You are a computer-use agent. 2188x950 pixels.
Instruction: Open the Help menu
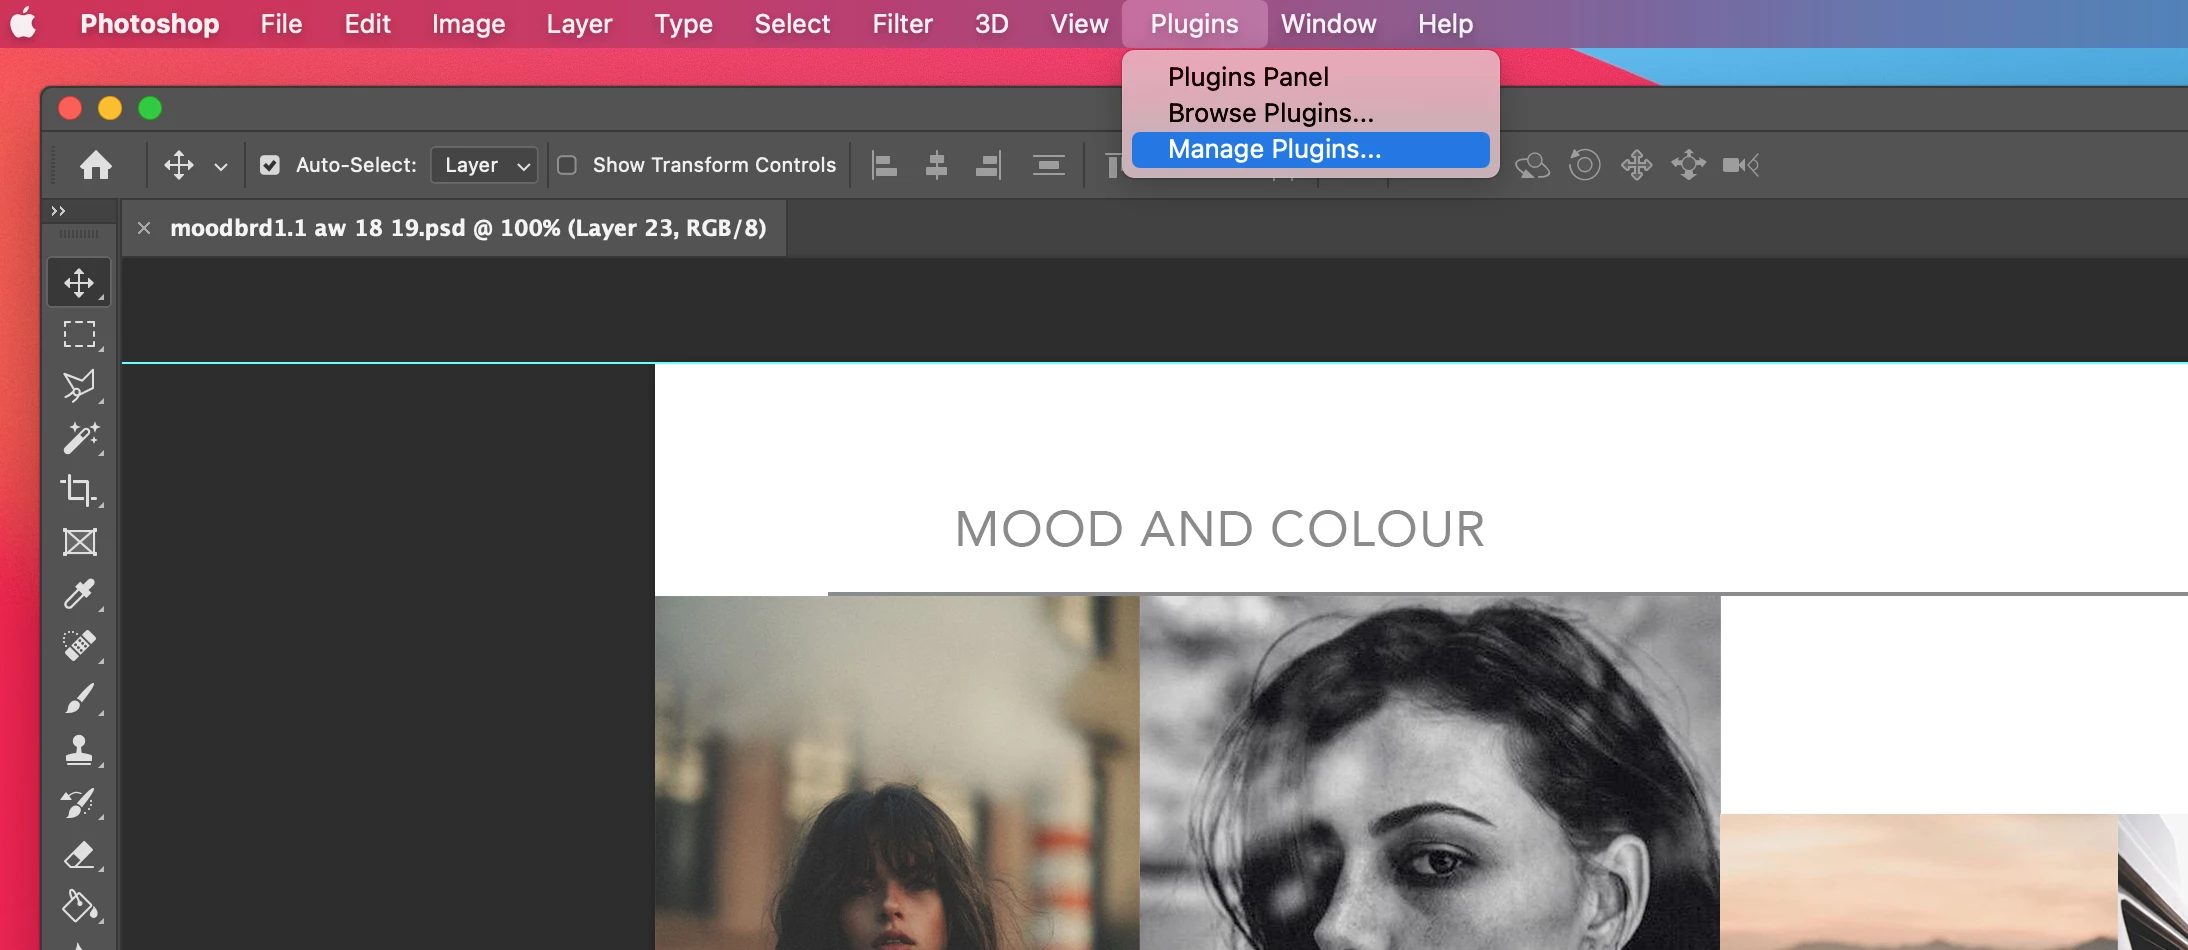click(x=1445, y=24)
